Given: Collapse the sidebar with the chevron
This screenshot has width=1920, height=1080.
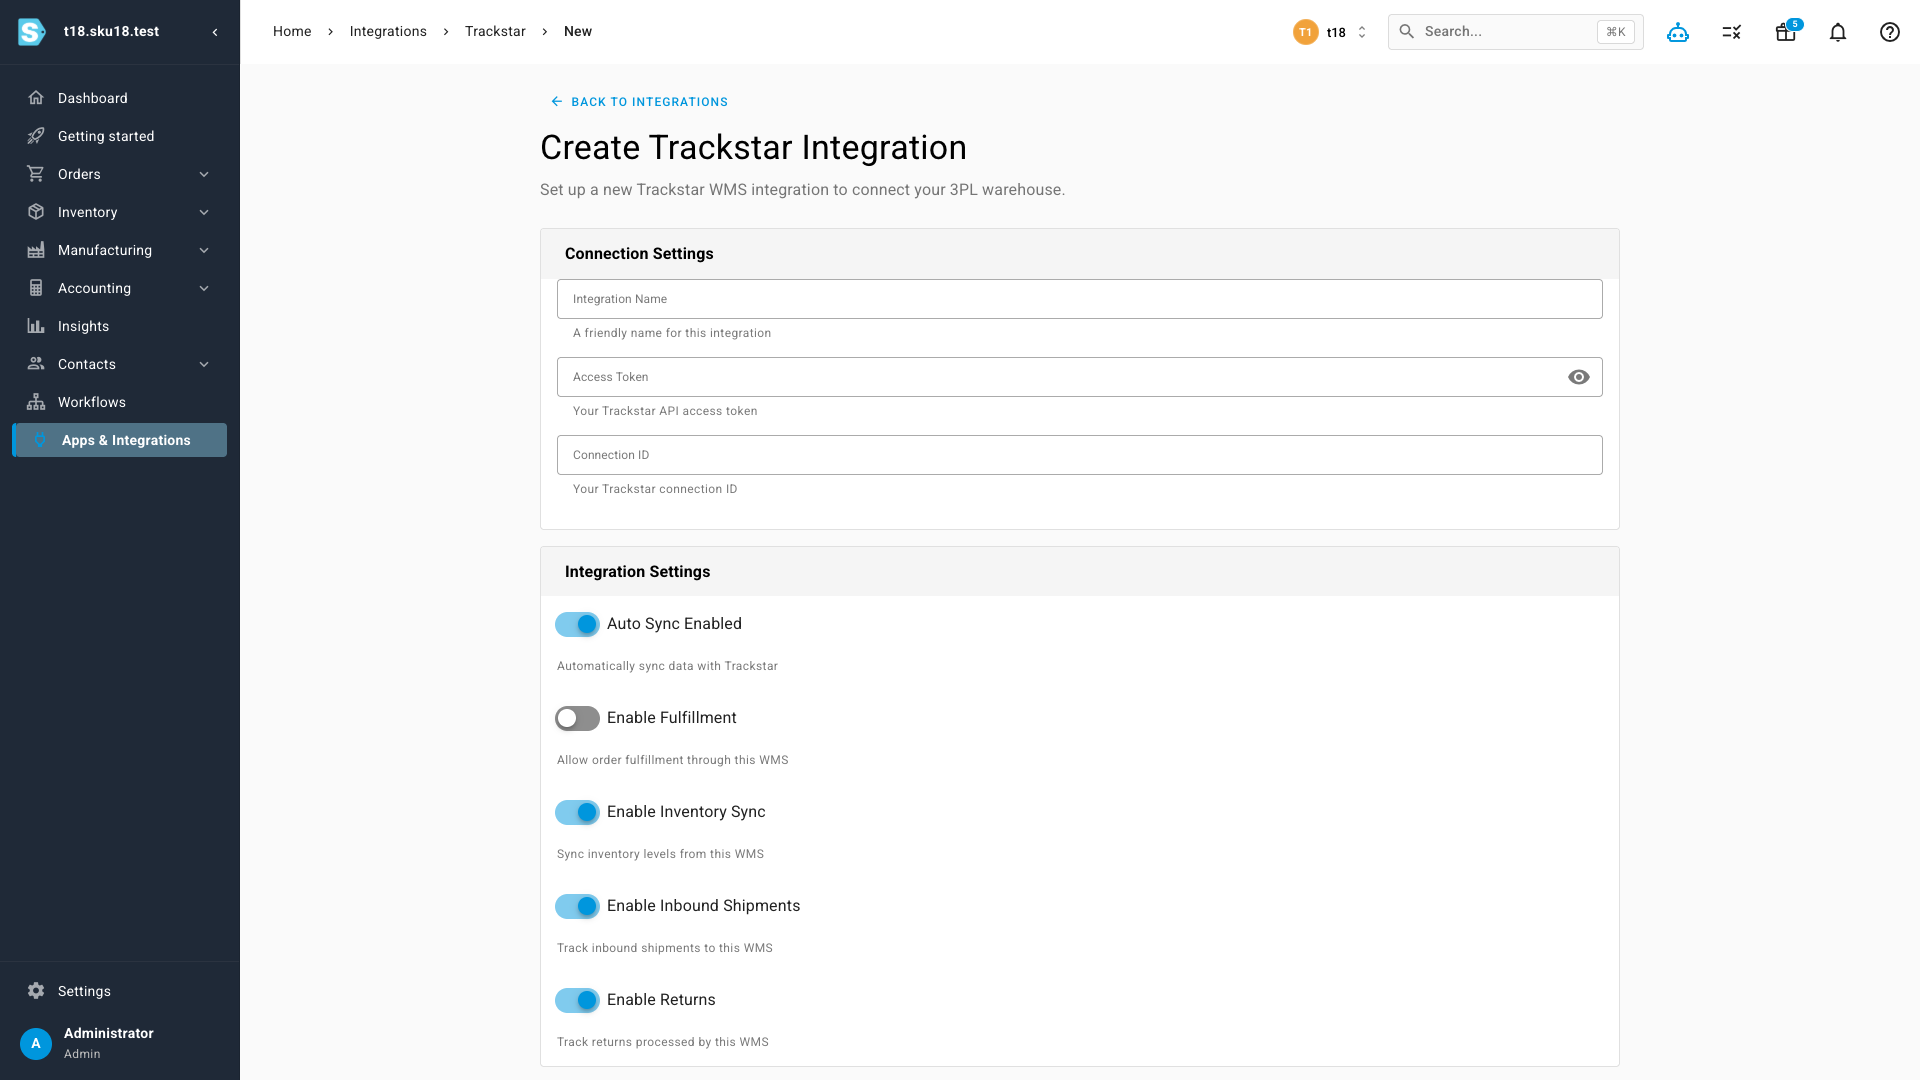Looking at the screenshot, I should tap(215, 32).
